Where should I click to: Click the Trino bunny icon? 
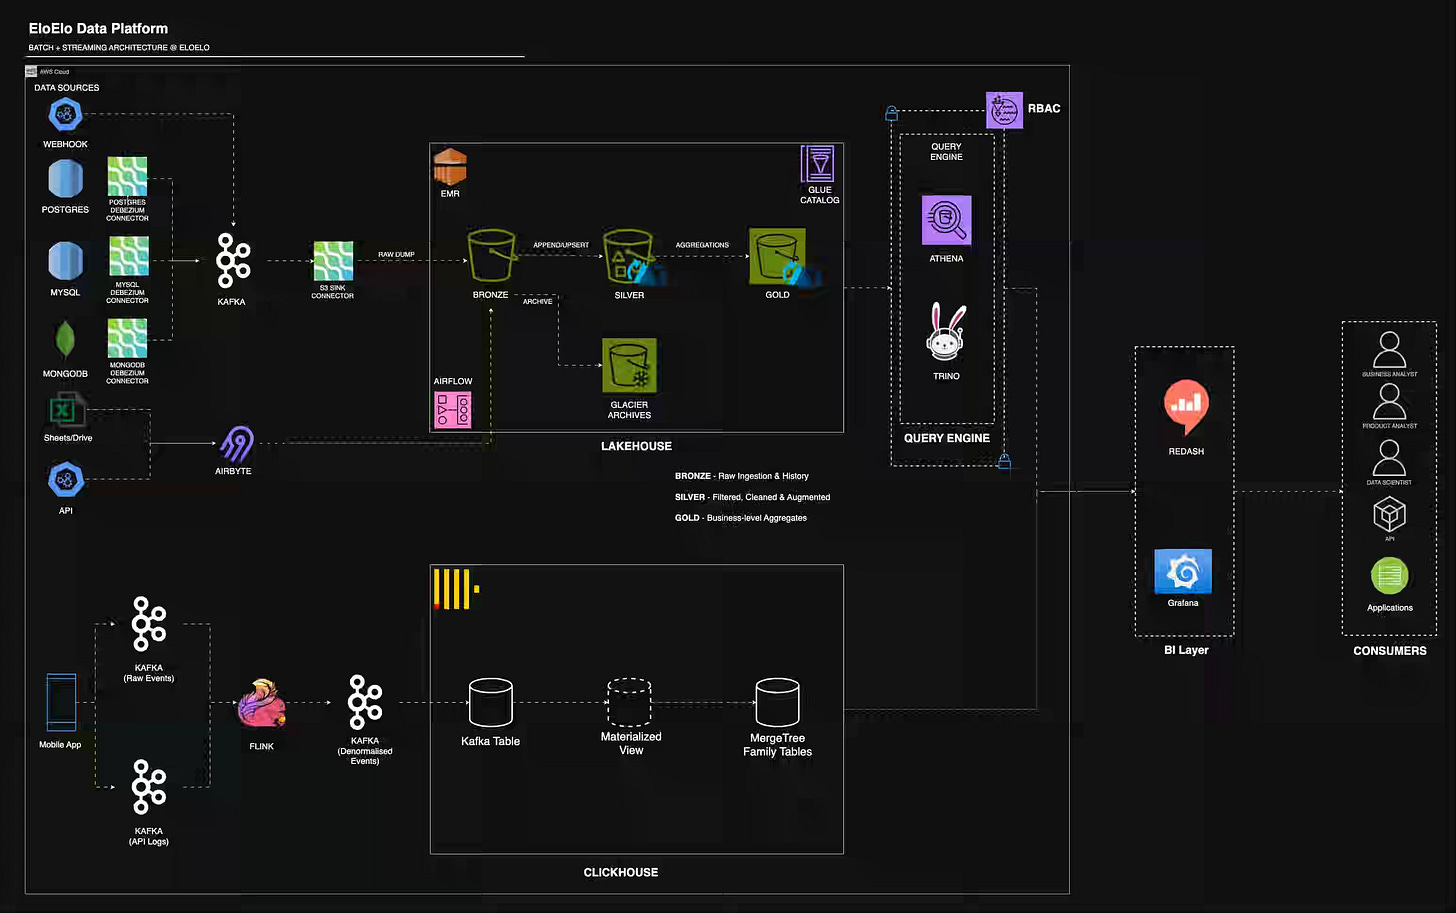pyautogui.click(x=946, y=333)
